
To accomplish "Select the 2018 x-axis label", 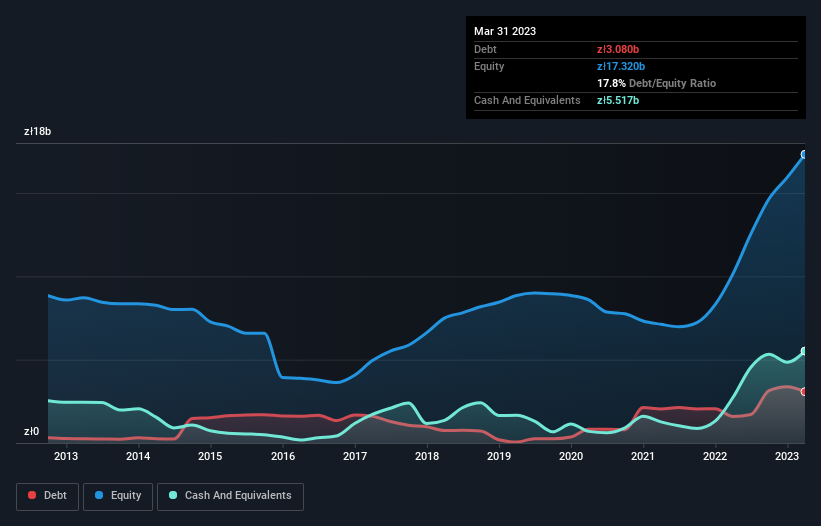I will tap(427, 456).
